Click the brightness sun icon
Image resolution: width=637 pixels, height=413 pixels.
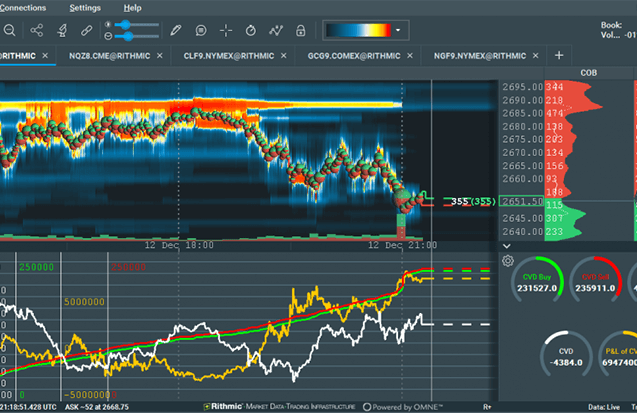point(108,25)
